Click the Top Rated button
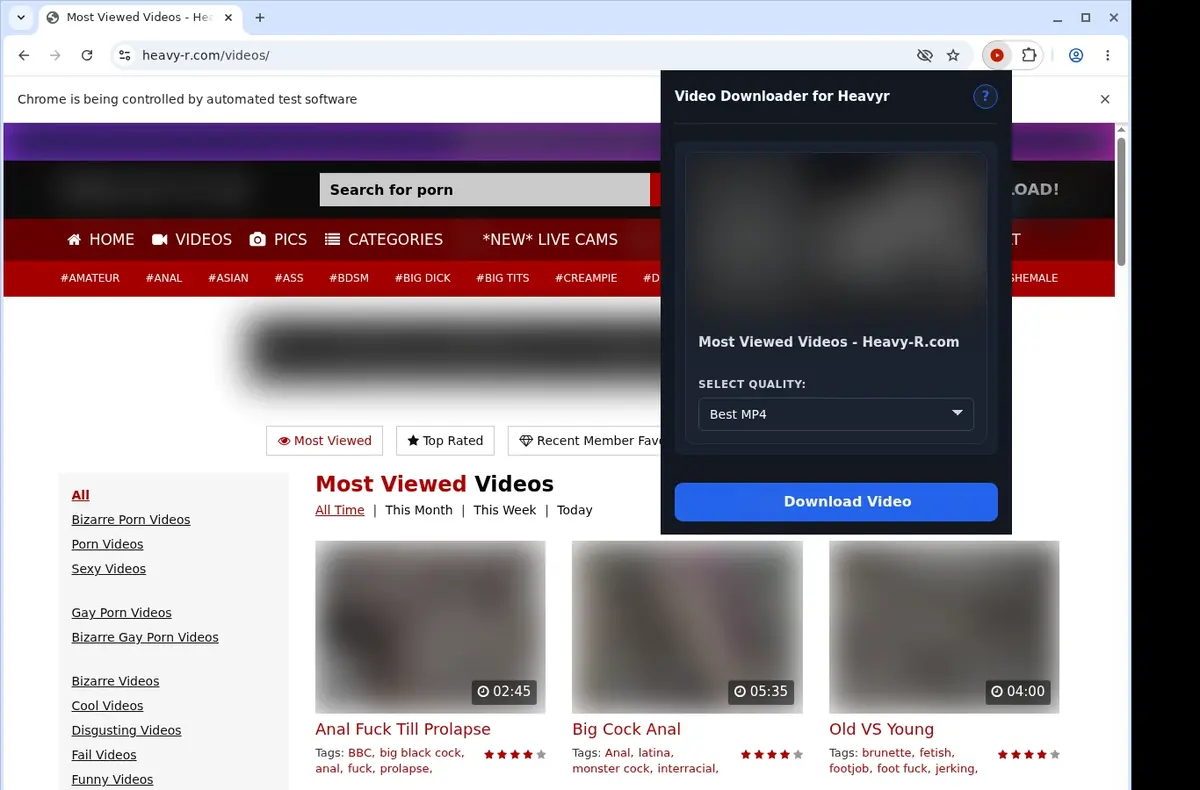Screen dimensions: 1200x790 click(x=445, y=441)
